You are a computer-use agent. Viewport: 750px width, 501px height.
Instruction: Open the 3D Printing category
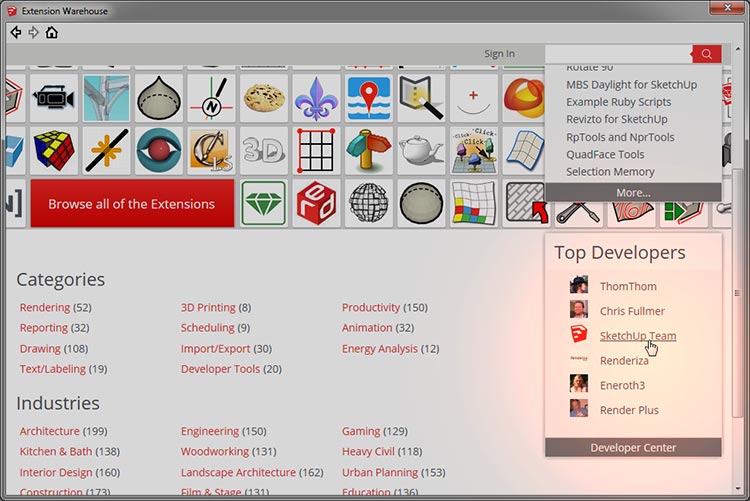pyautogui.click(x=208, y=307)
